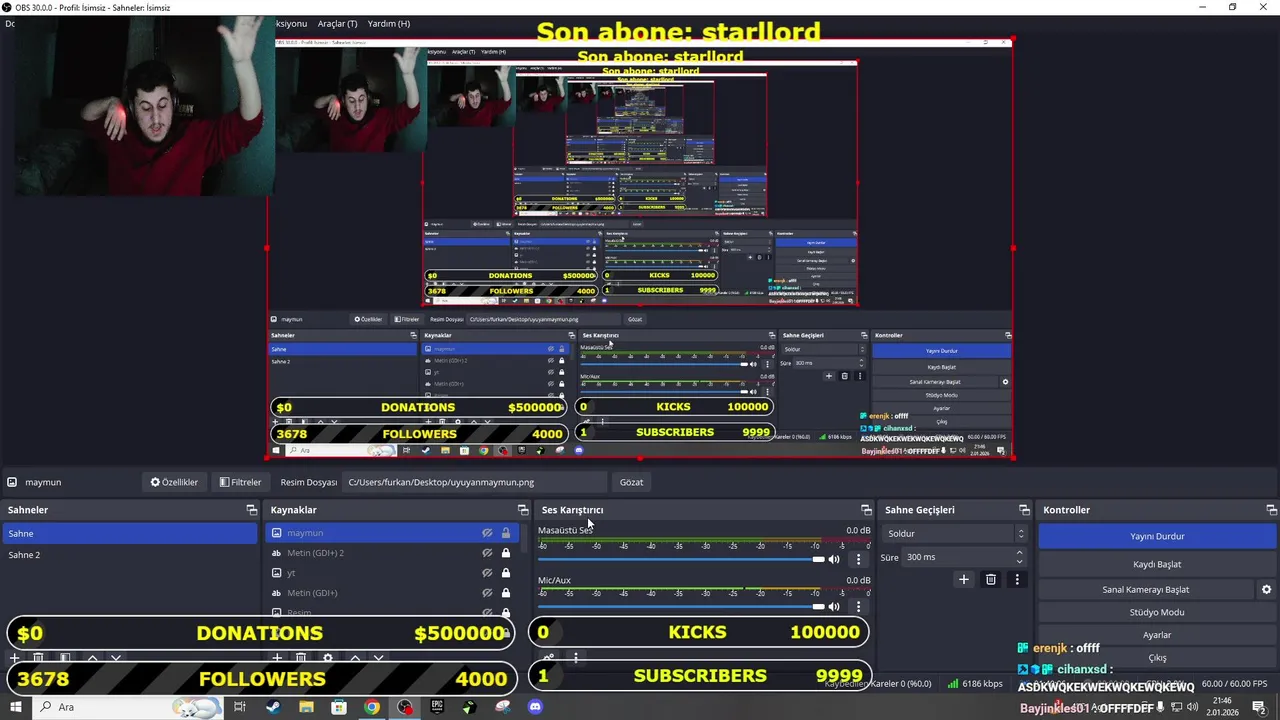Open Google Chrome from the taskbar

[x=371, y=707]
